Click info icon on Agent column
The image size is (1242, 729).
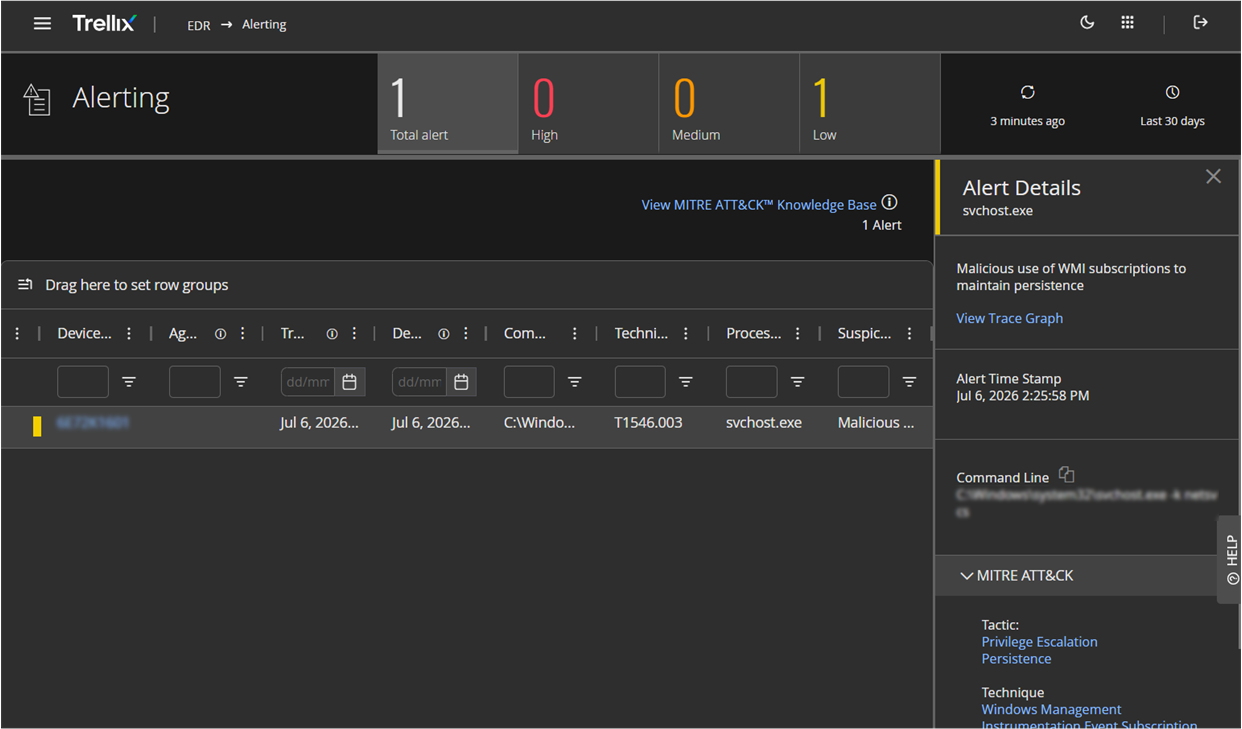click(220, 334)
